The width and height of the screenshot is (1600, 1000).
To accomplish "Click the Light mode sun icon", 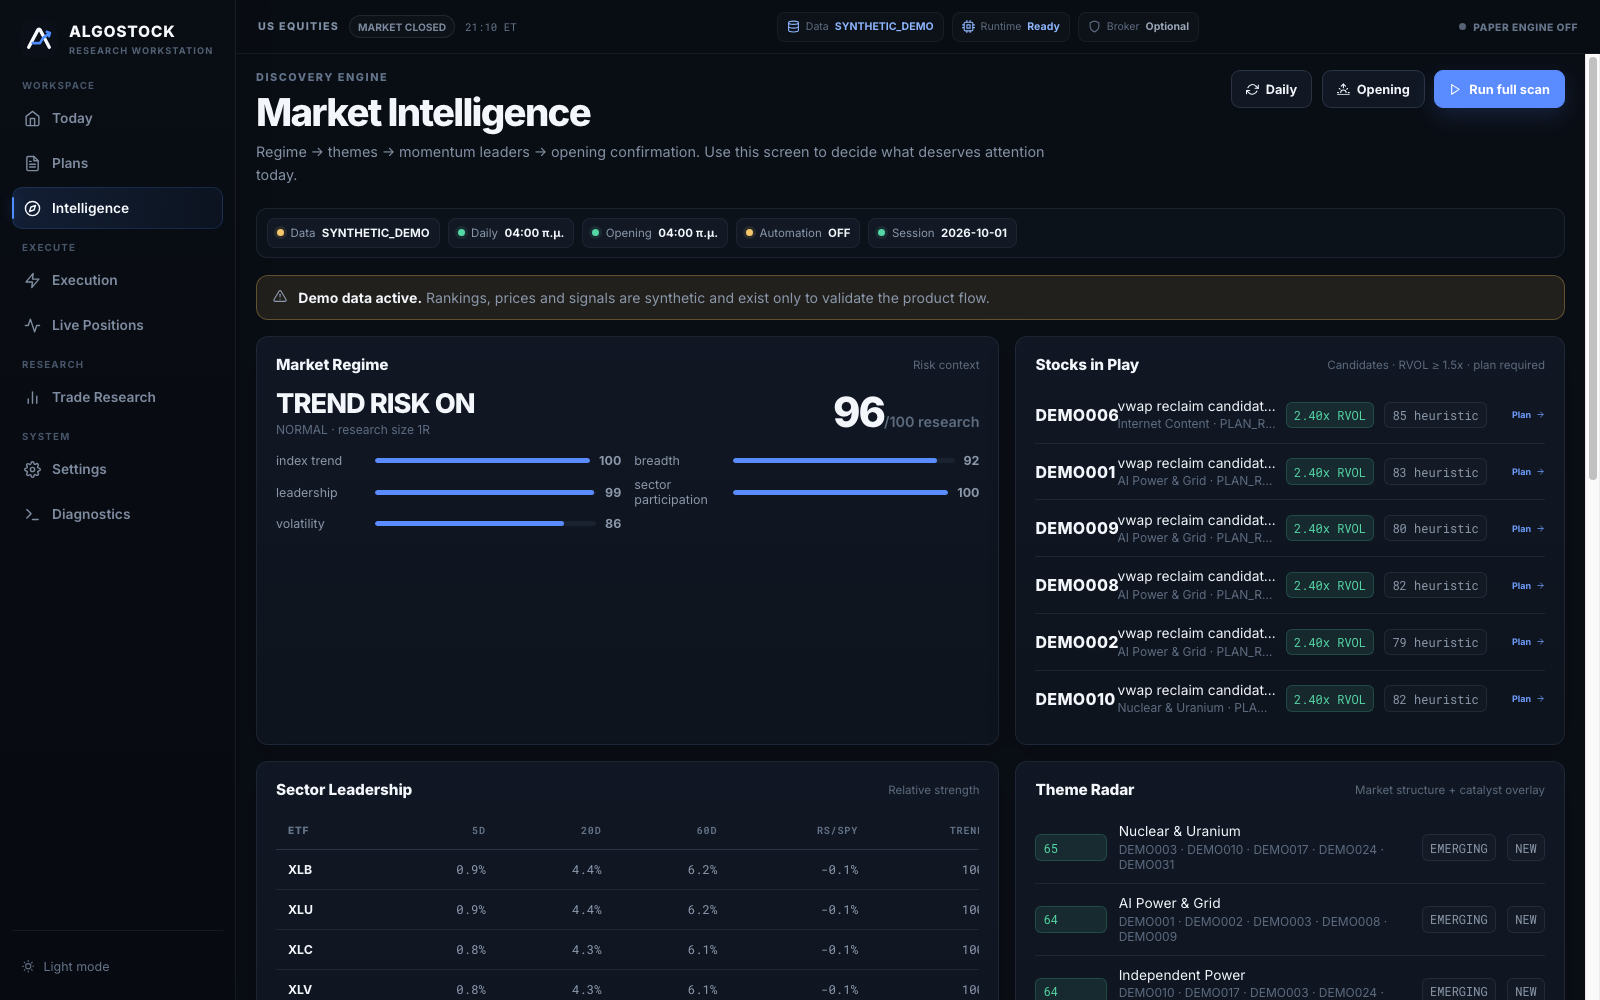I will click(28, 966).
